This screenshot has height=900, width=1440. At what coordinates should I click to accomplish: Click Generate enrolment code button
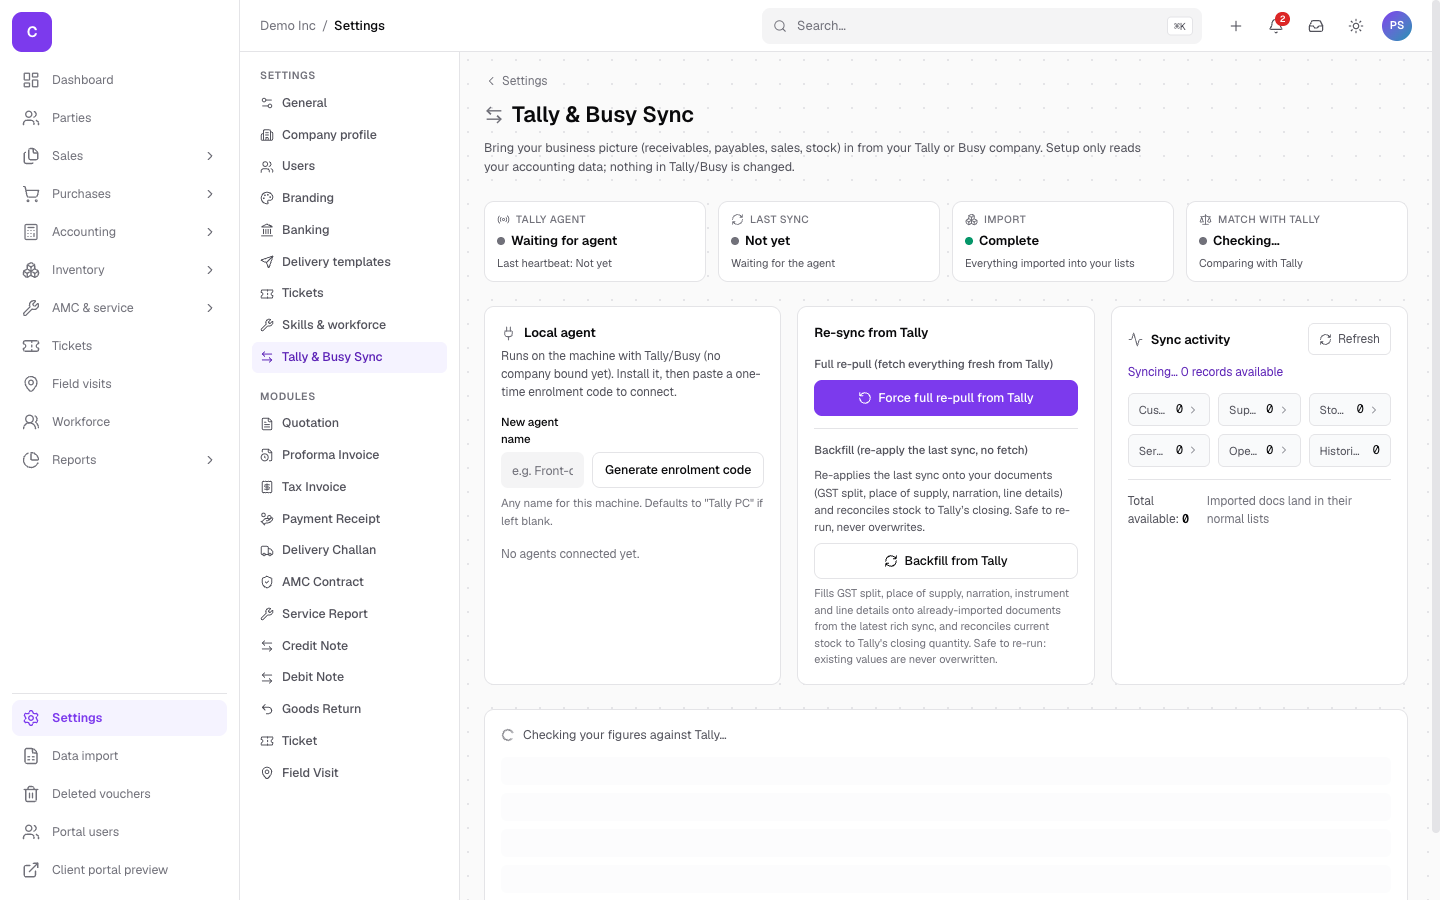(x=678, y=470)
